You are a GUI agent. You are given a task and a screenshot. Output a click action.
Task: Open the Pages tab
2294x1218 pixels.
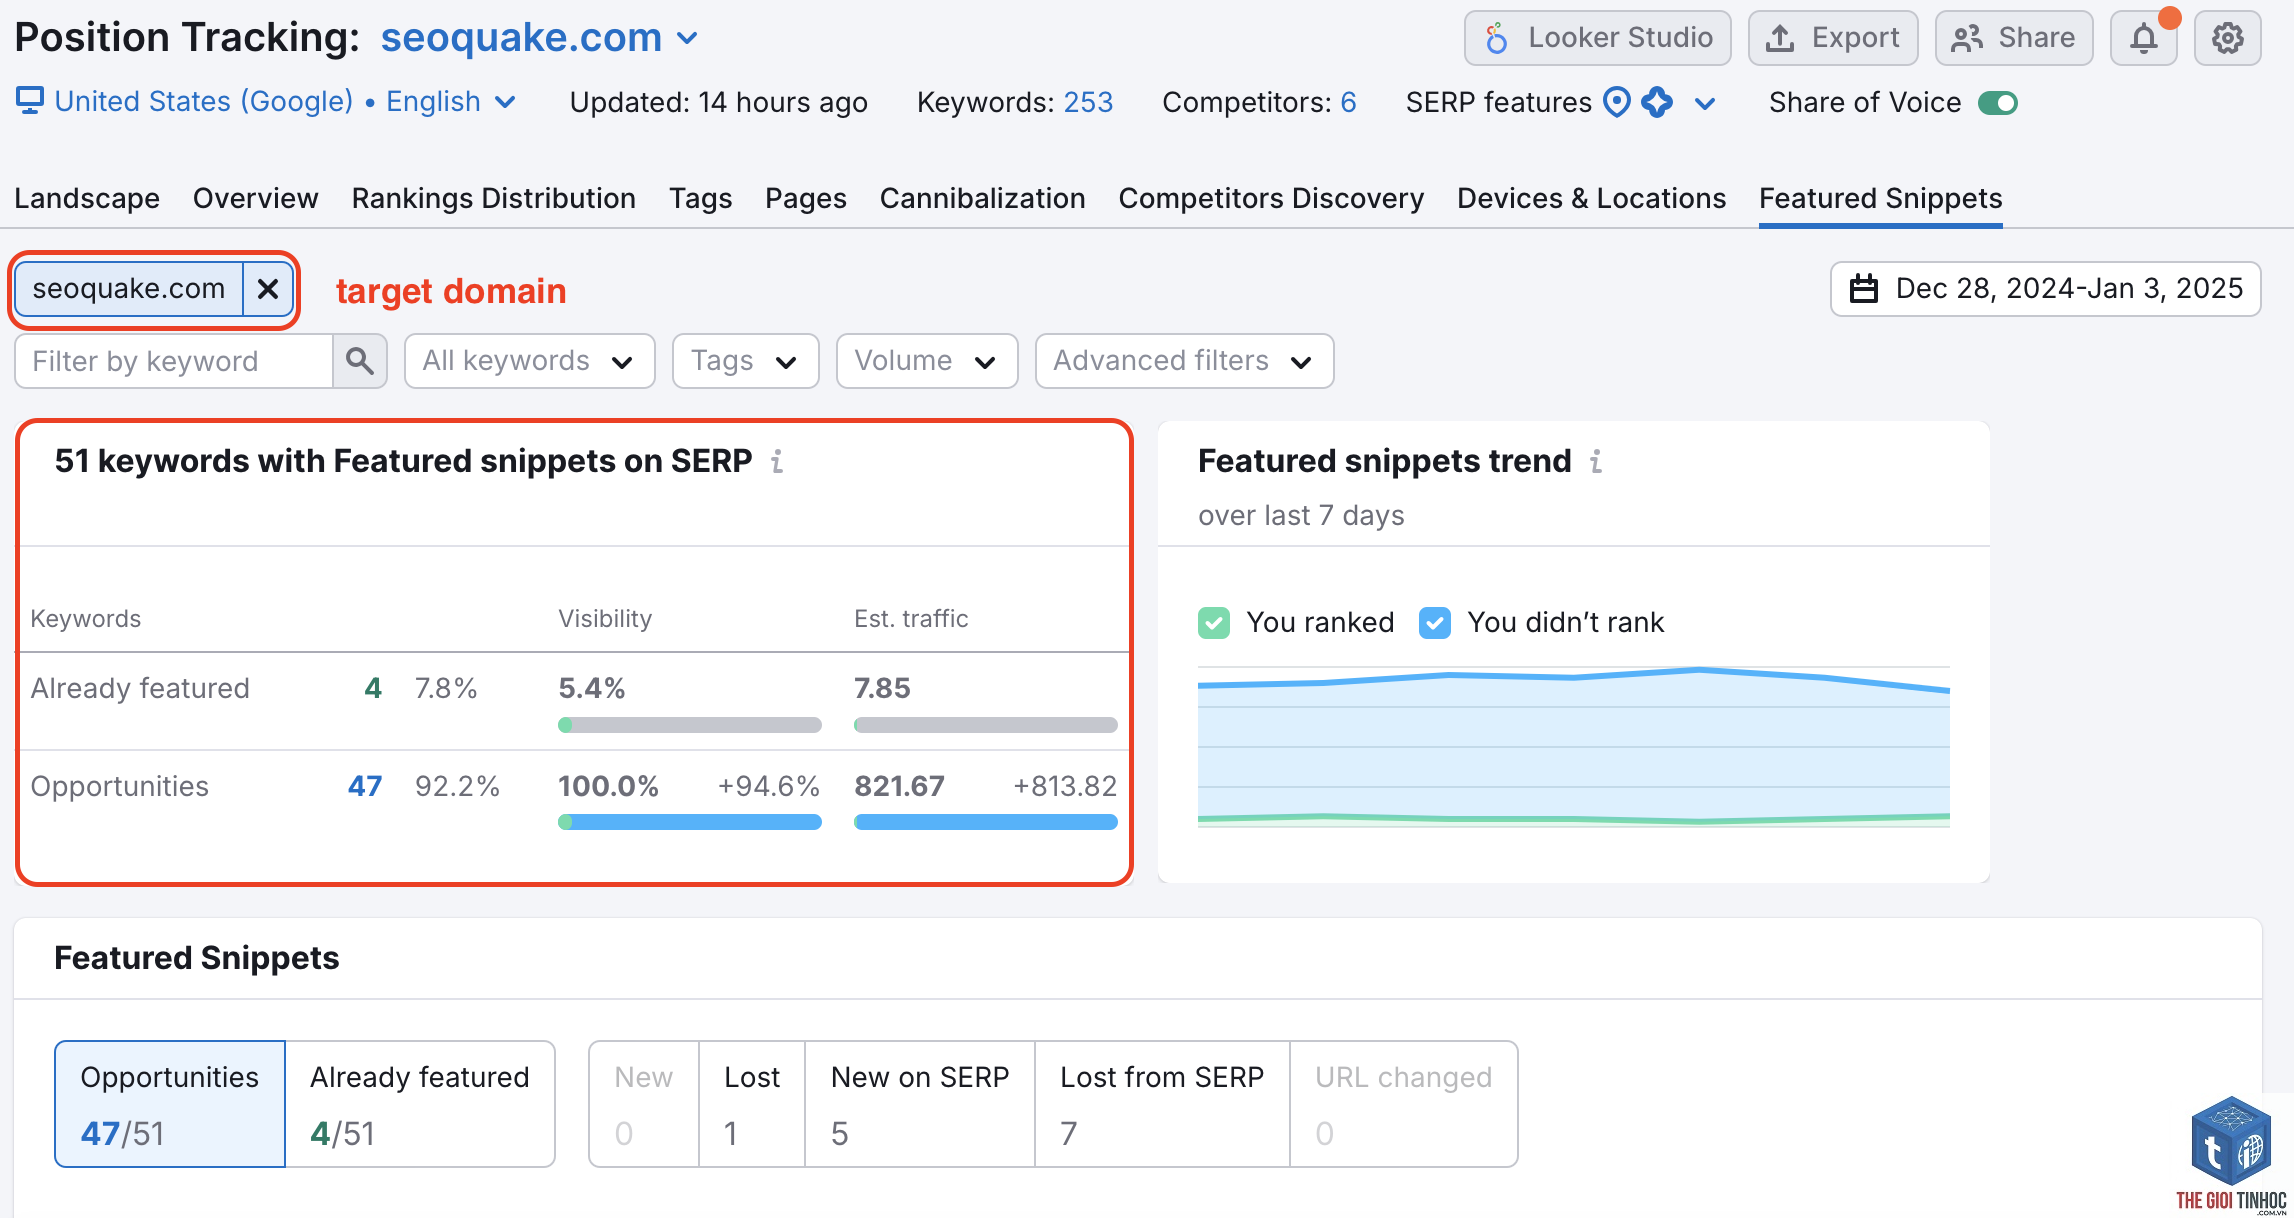pyautogui.click(x=806, y=198)
